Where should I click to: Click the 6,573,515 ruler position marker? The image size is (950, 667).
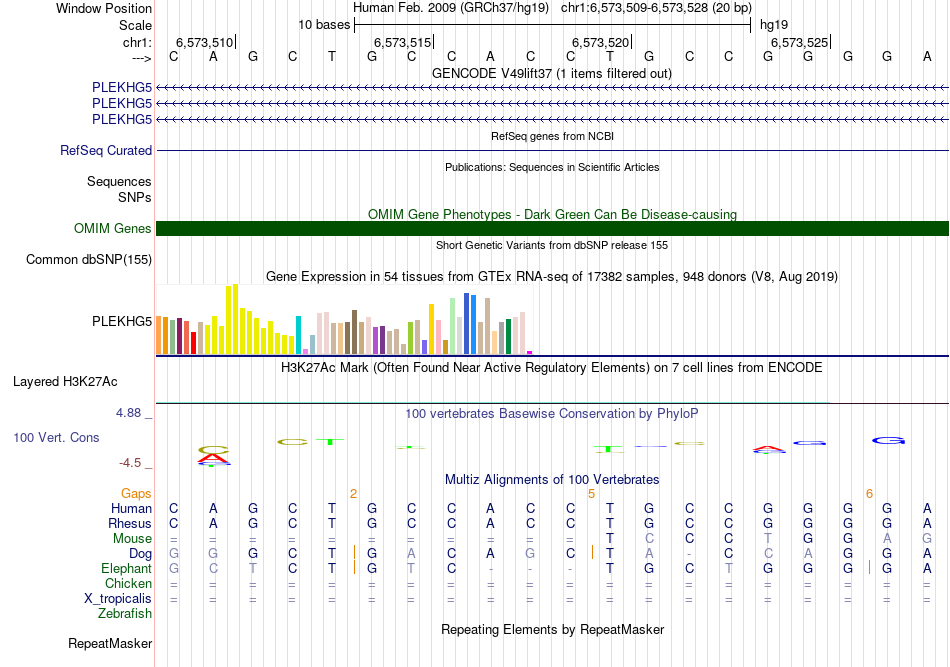[x=404, y=42]
